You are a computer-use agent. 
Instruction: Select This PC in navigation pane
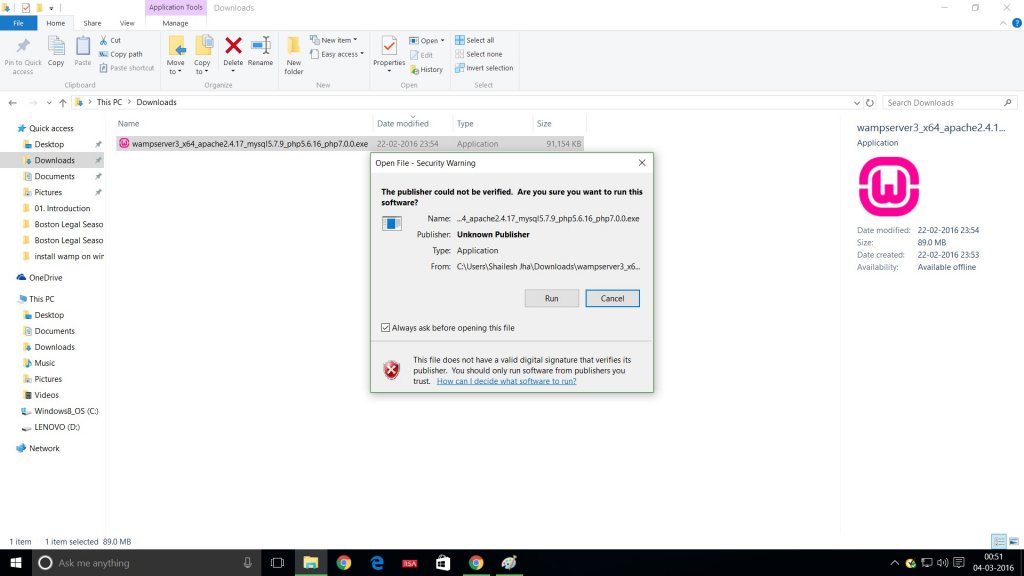[41, 299]
